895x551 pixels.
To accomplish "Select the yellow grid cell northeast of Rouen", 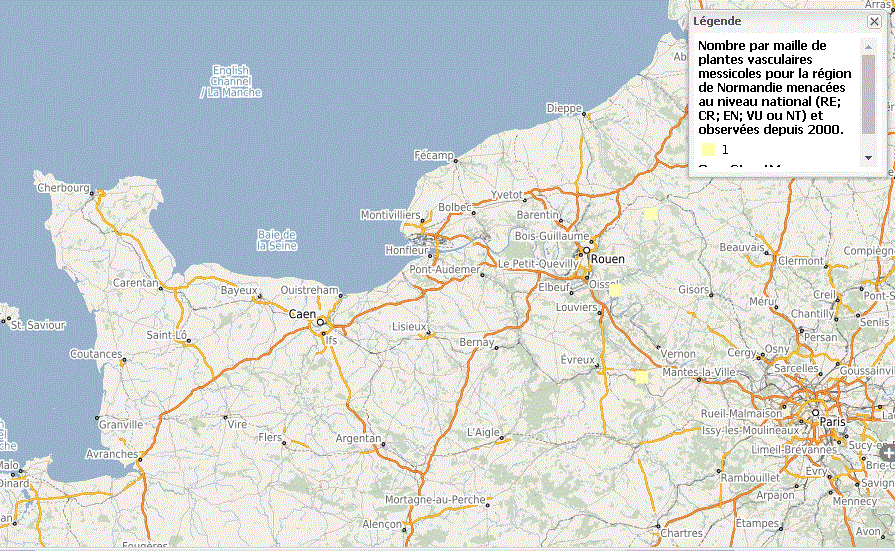I will pyautogui.click(x=651, y=213).
